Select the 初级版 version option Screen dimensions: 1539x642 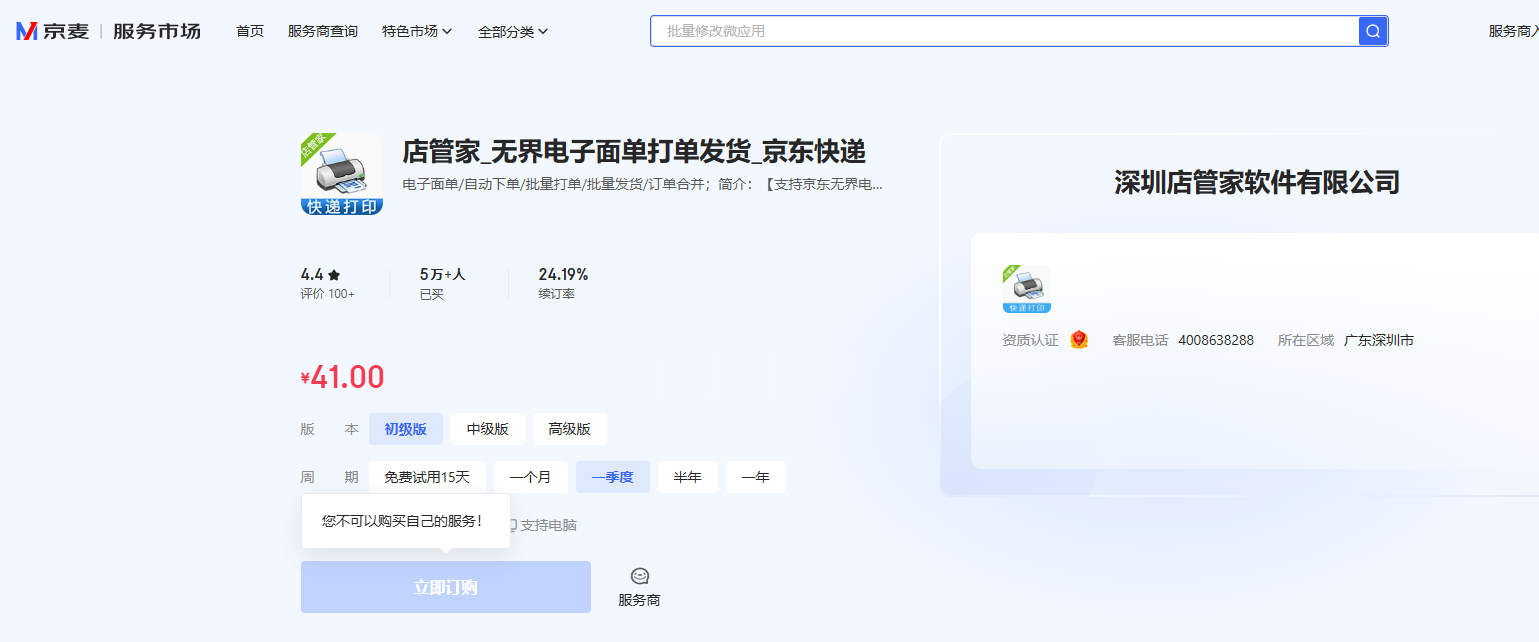[405, 429]
